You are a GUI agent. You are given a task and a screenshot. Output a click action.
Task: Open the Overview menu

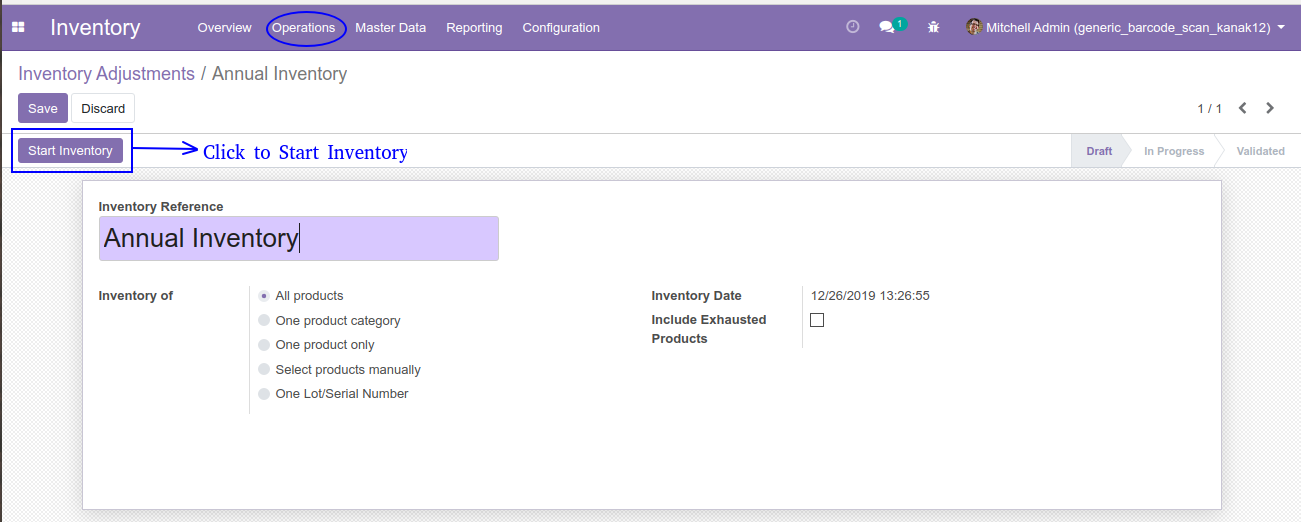224,28
